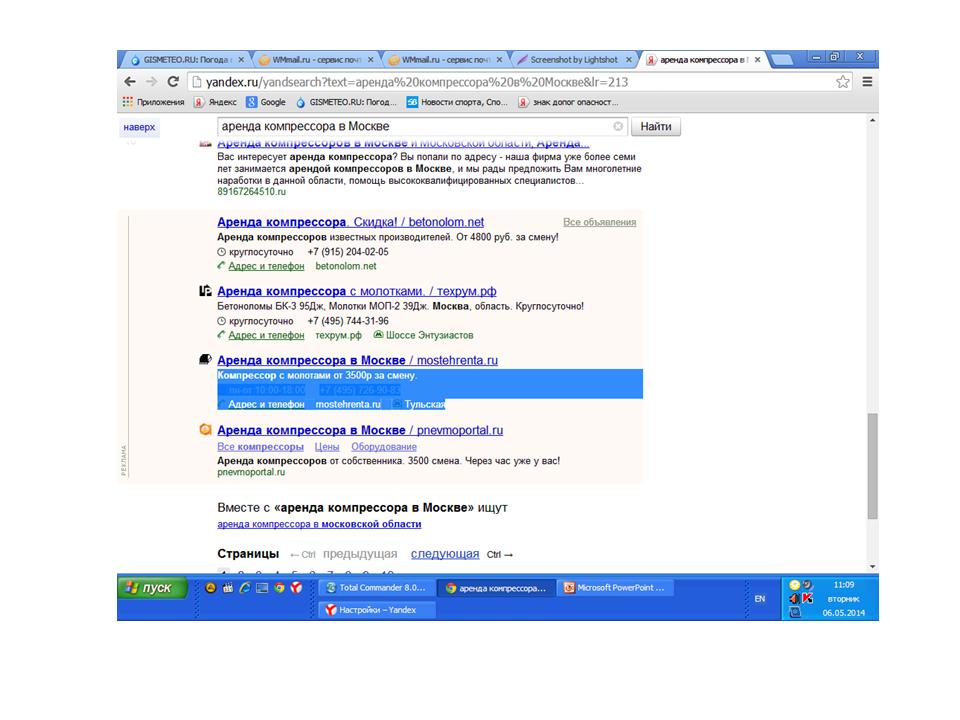
Task: Switch to Total Commander on the taskbar
Action: [x=377, y=588]
